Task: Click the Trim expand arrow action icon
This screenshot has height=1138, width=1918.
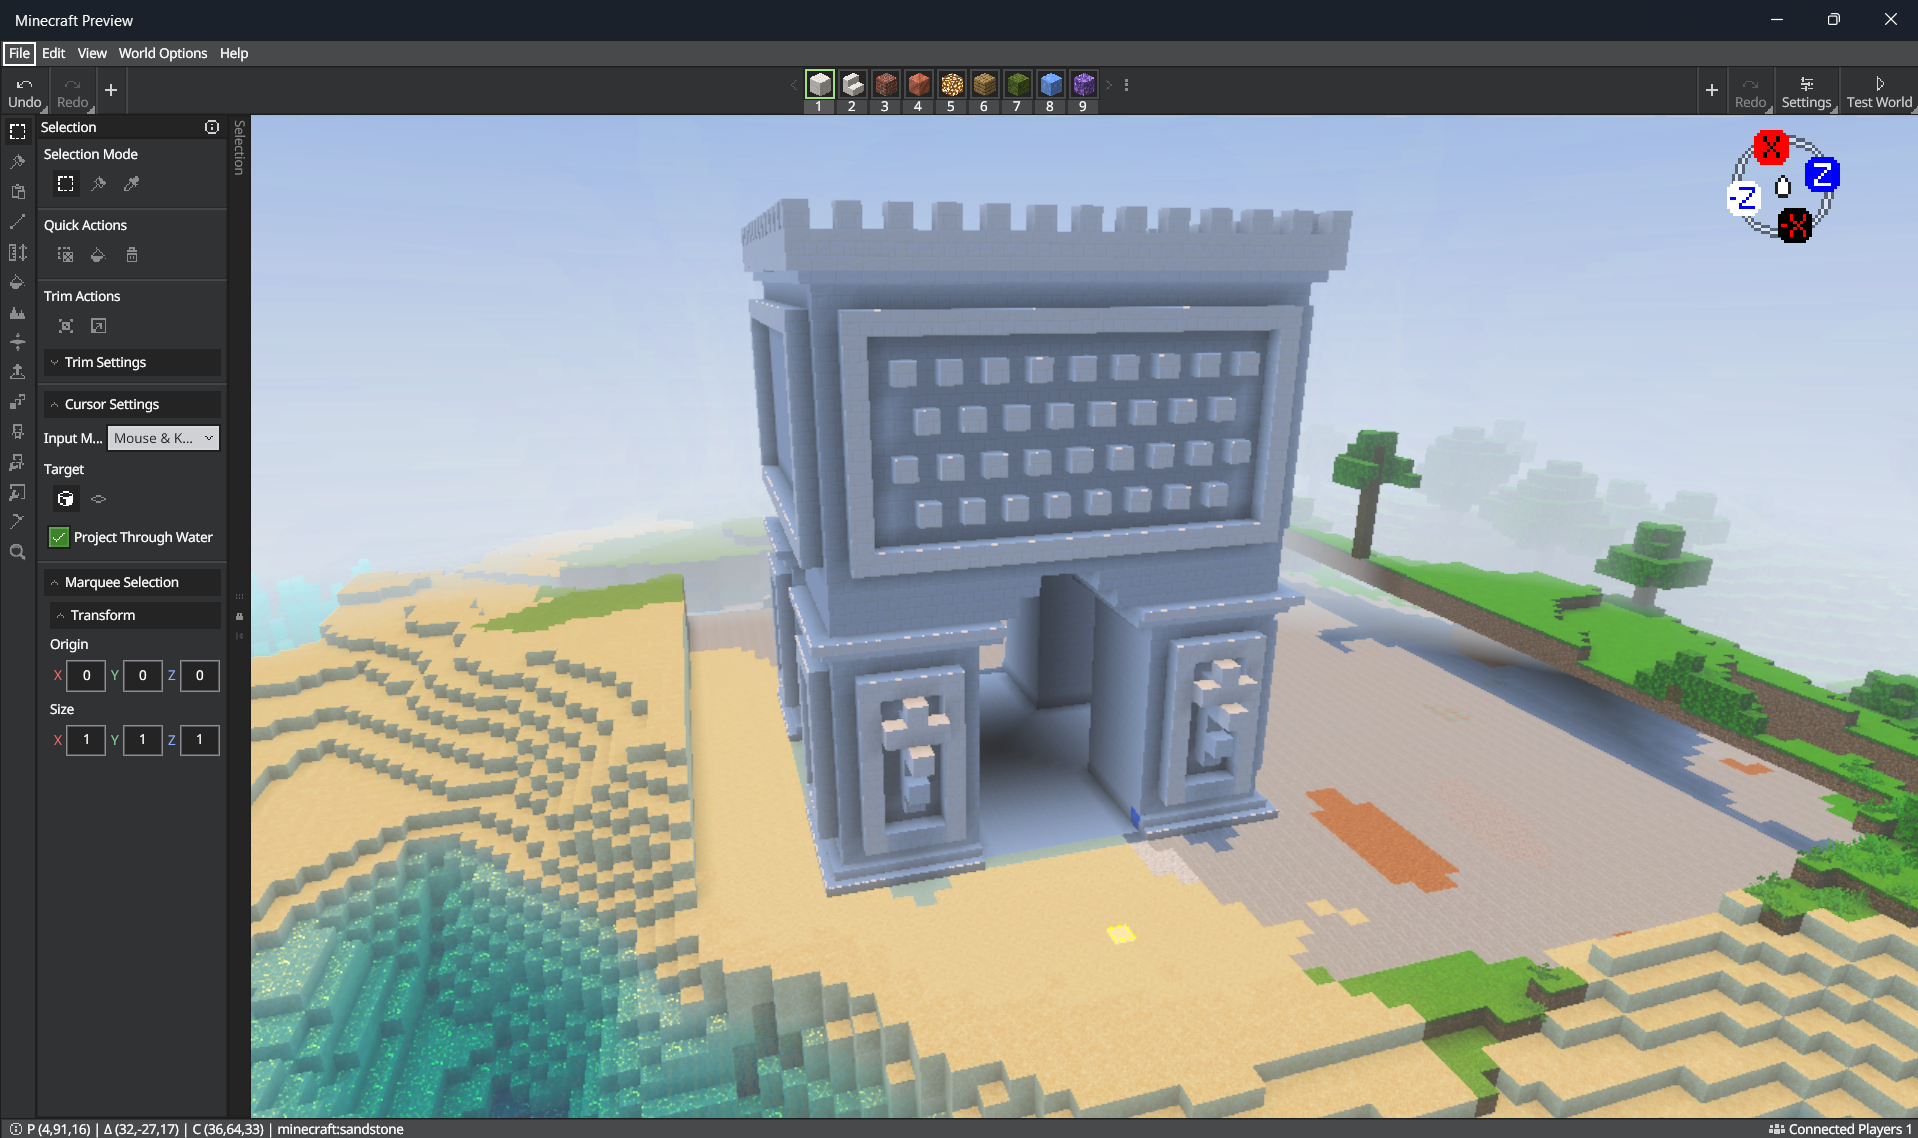Action: pos(98,326)
